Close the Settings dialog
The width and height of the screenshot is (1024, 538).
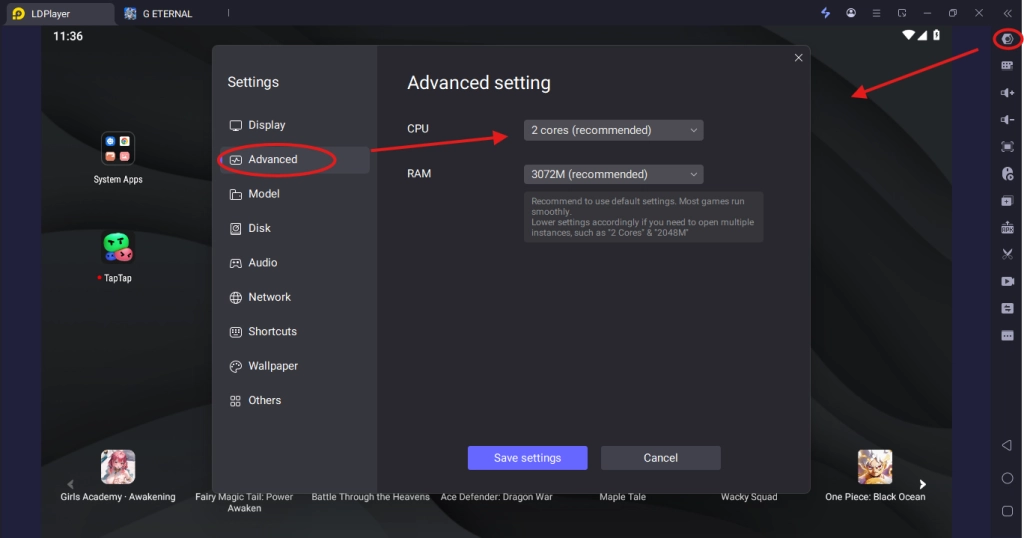point(798,57)
